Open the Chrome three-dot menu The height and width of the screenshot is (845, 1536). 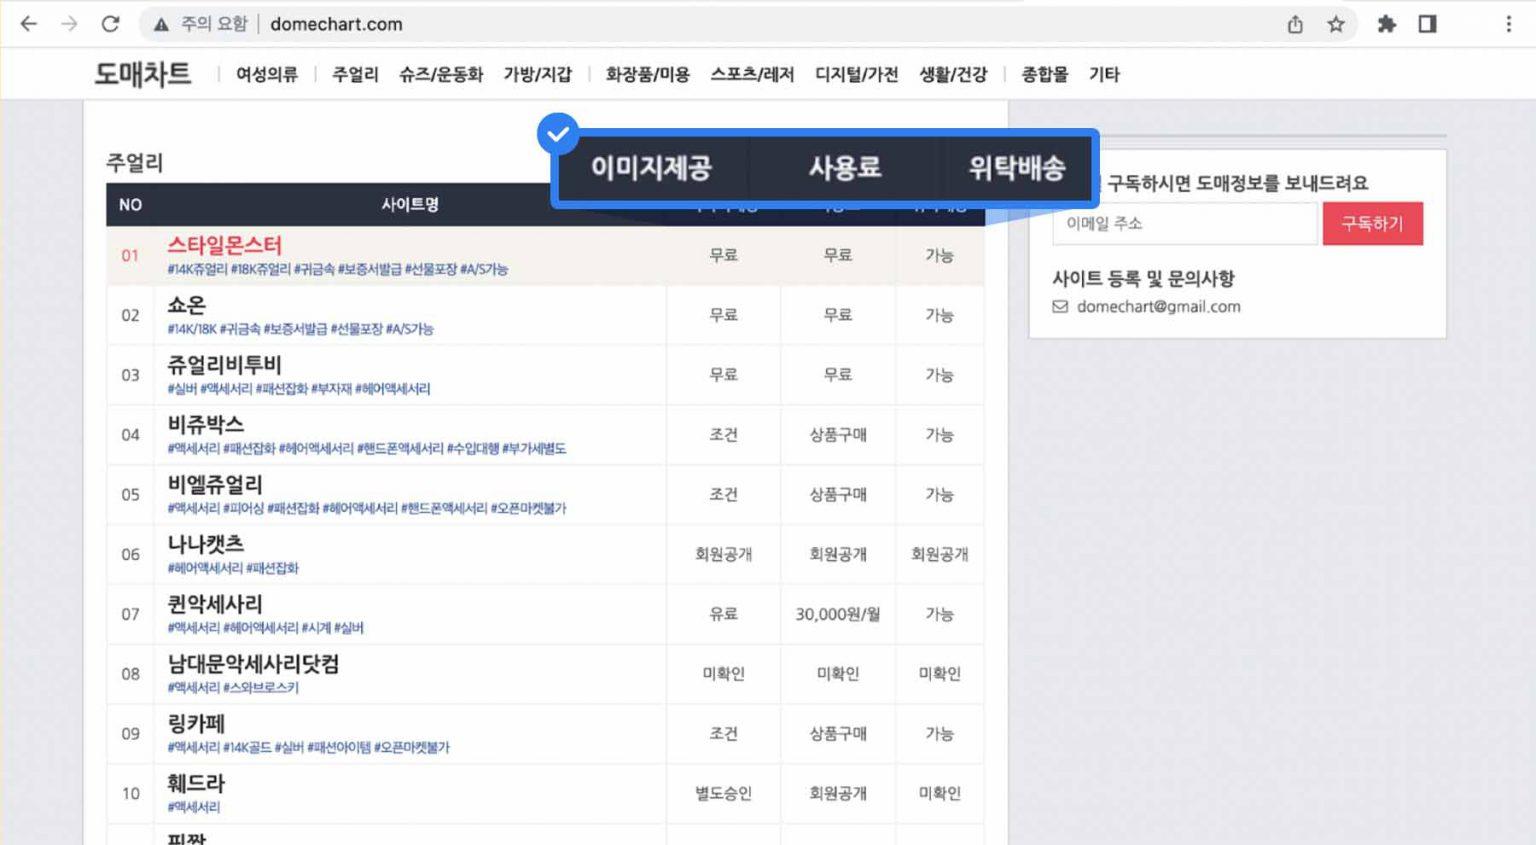[1508, 24]
